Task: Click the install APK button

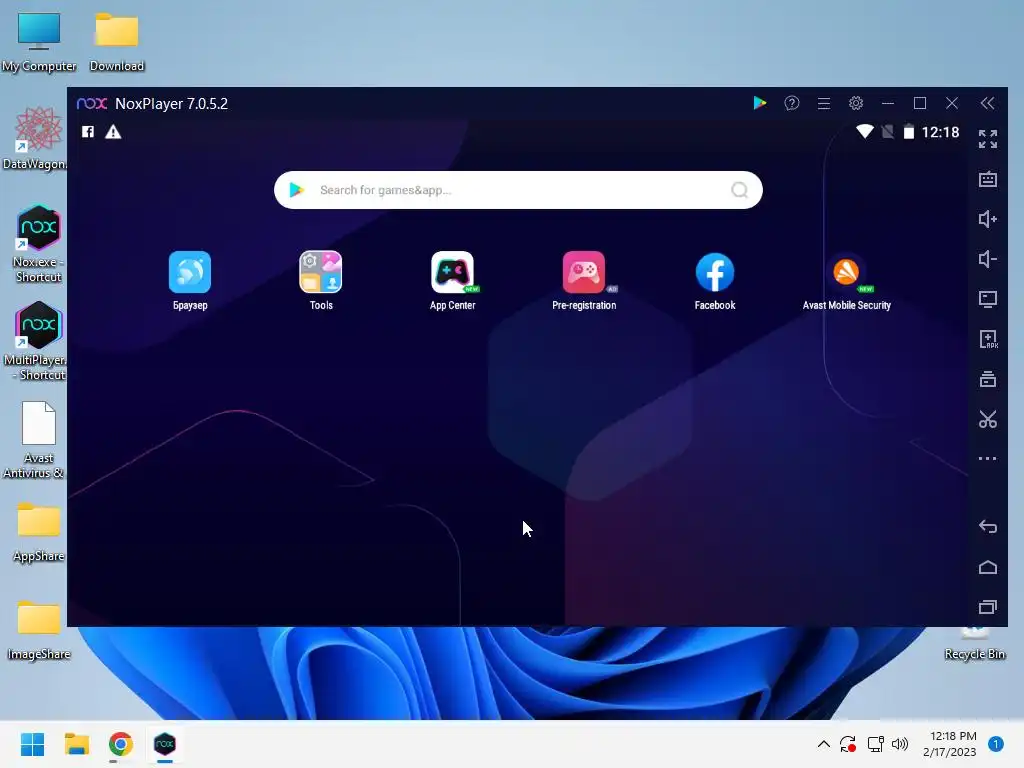Action: click(987, 339)
